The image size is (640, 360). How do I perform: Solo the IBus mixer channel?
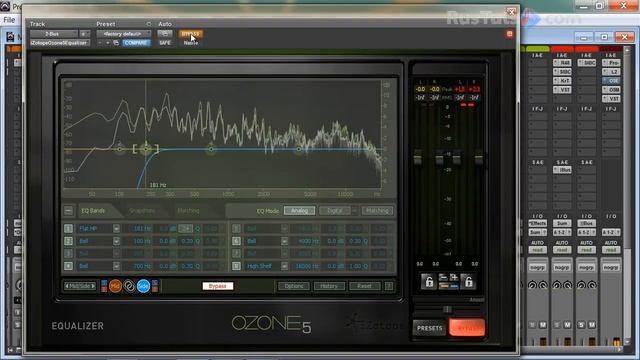[x=581, y=325]
